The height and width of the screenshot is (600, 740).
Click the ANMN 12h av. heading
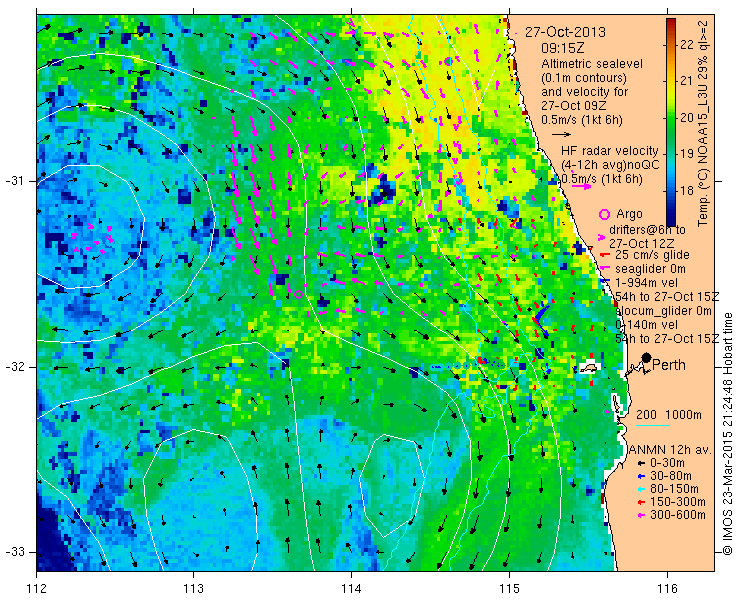[x=668, y=449]
